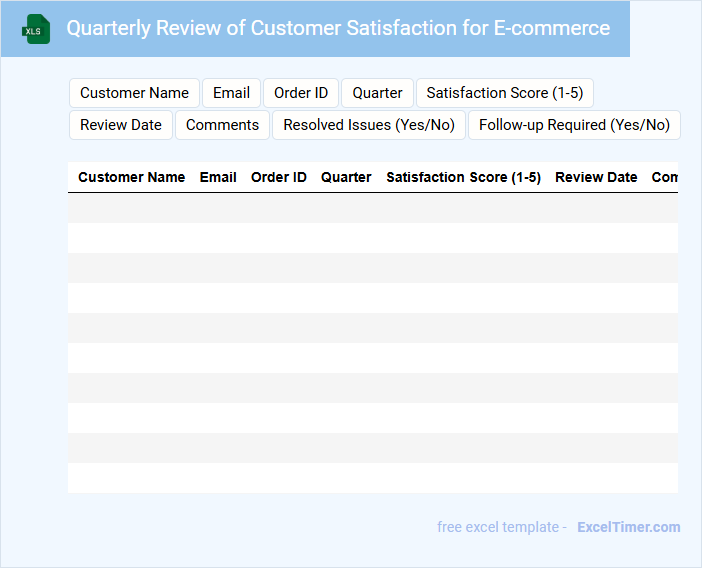Click the Customer Name column header

click(x=131, y=177)
